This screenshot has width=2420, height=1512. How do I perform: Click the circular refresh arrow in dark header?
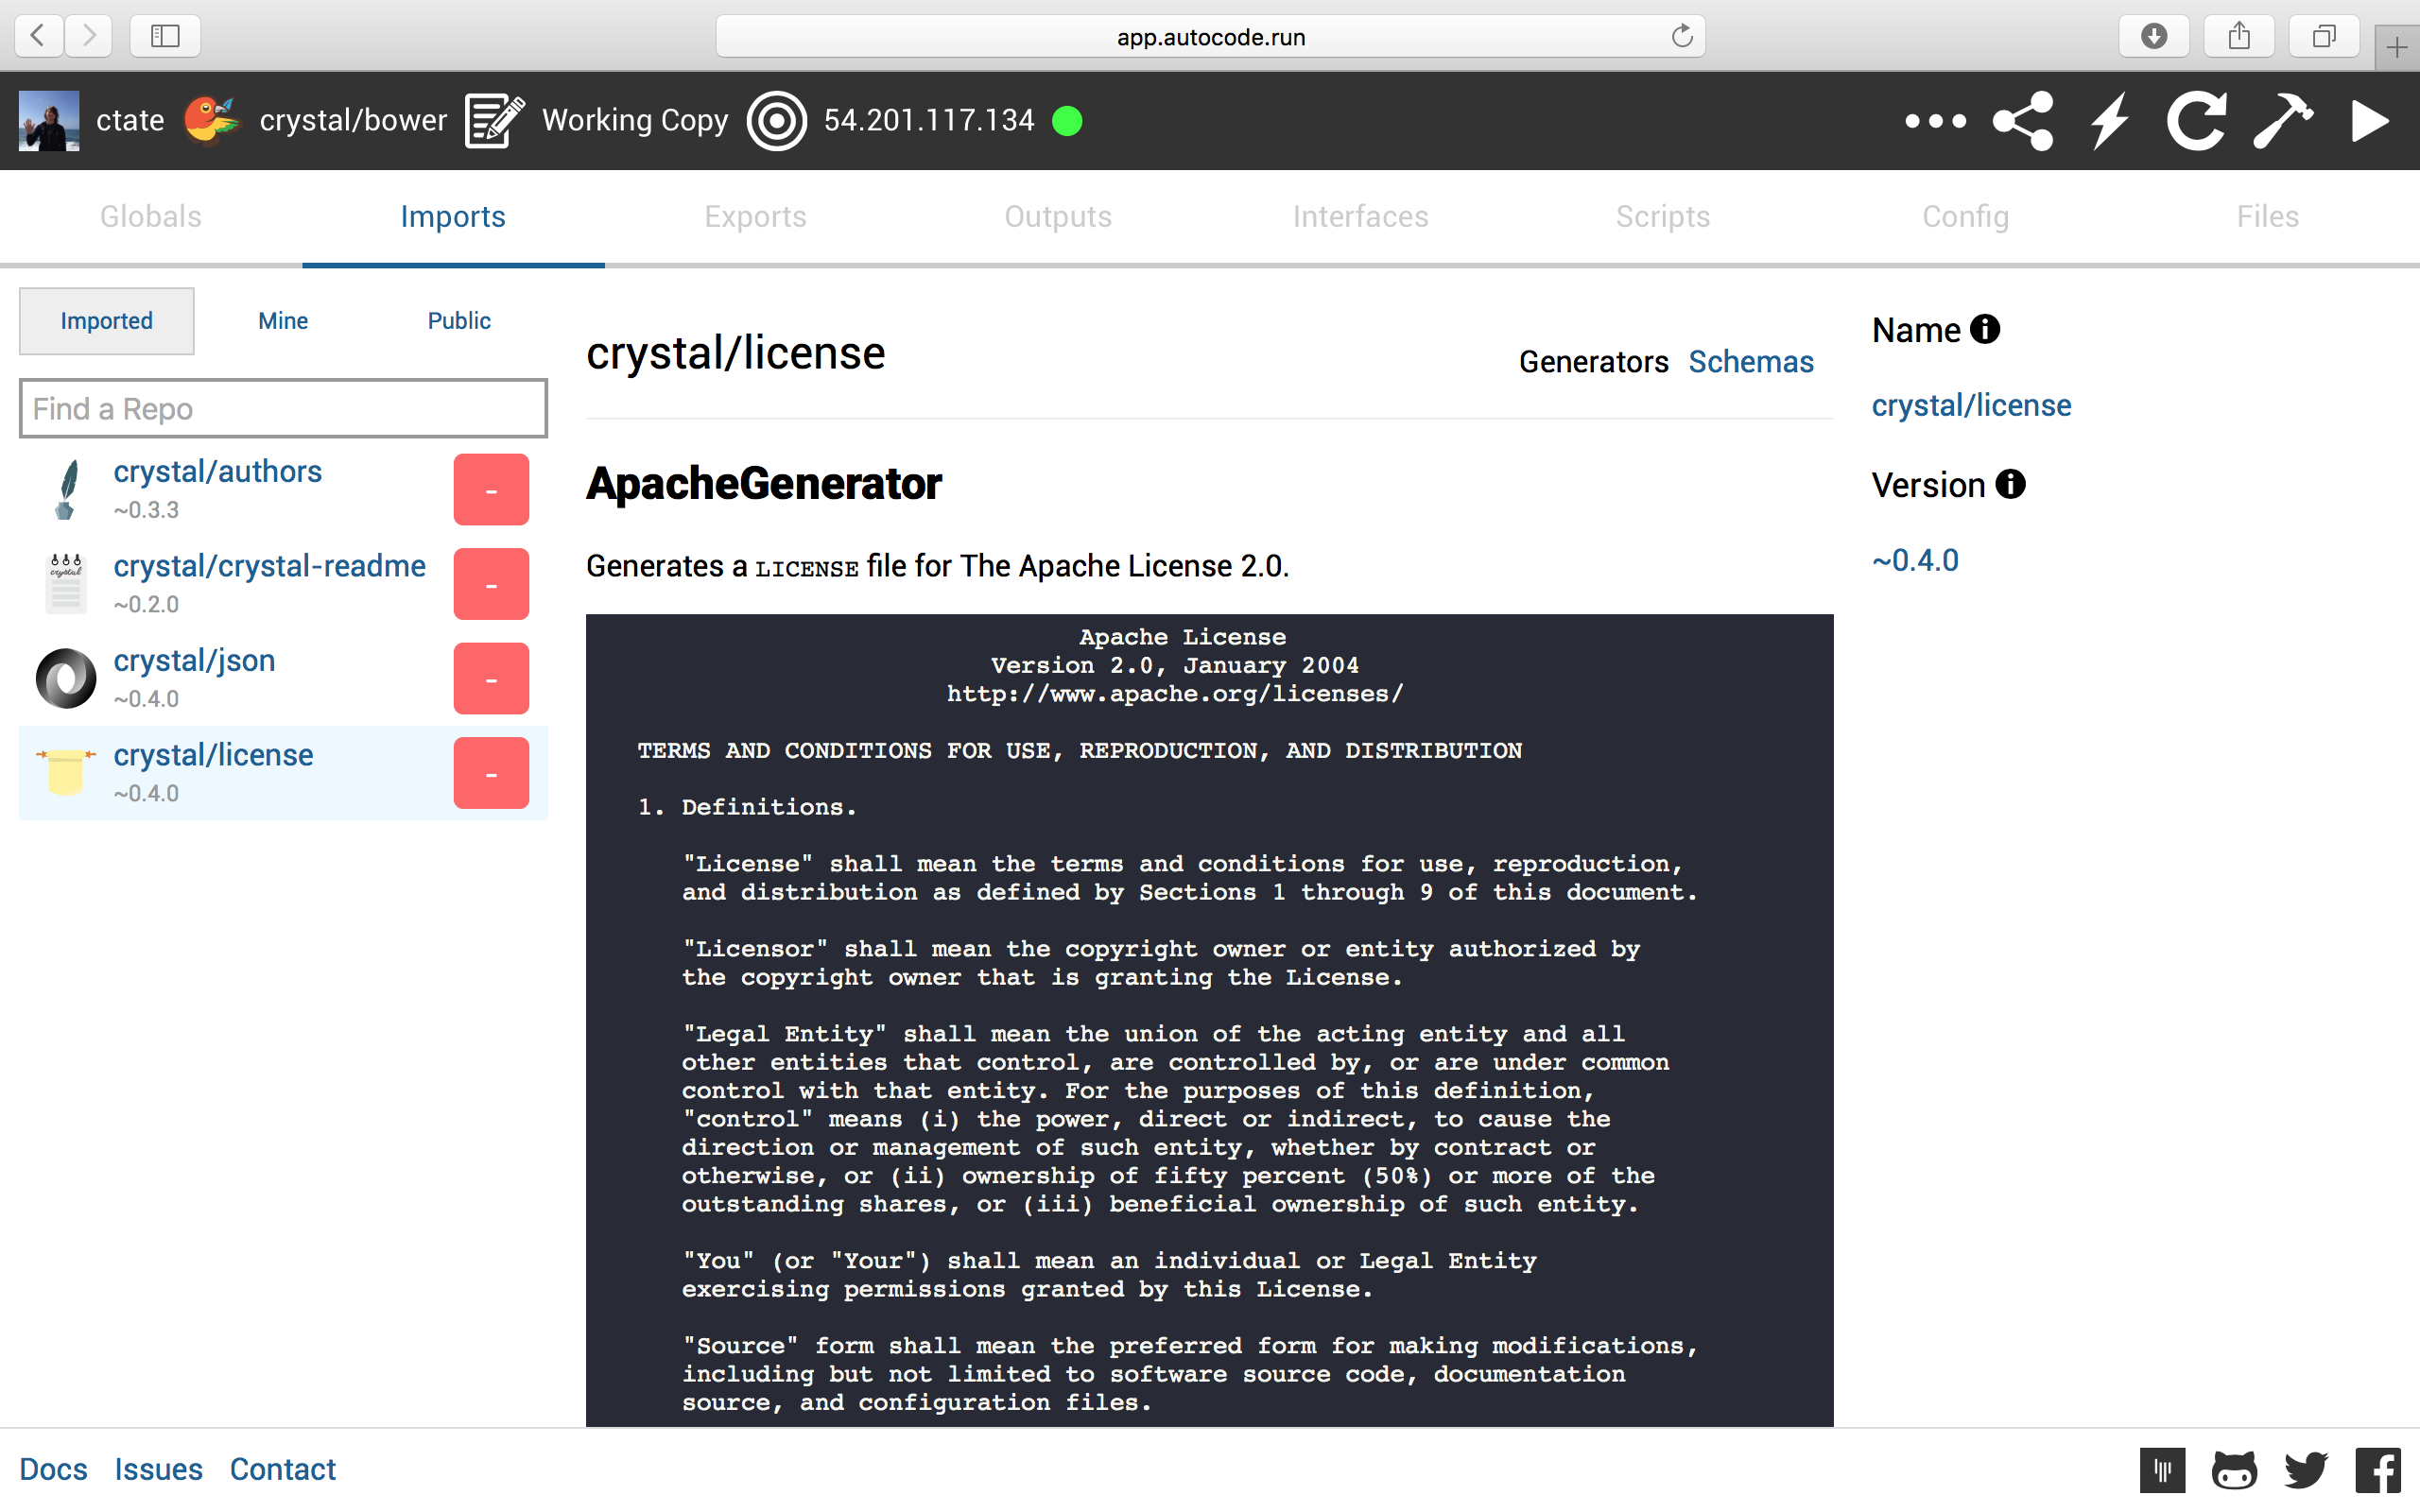[x=2196, y=121]
